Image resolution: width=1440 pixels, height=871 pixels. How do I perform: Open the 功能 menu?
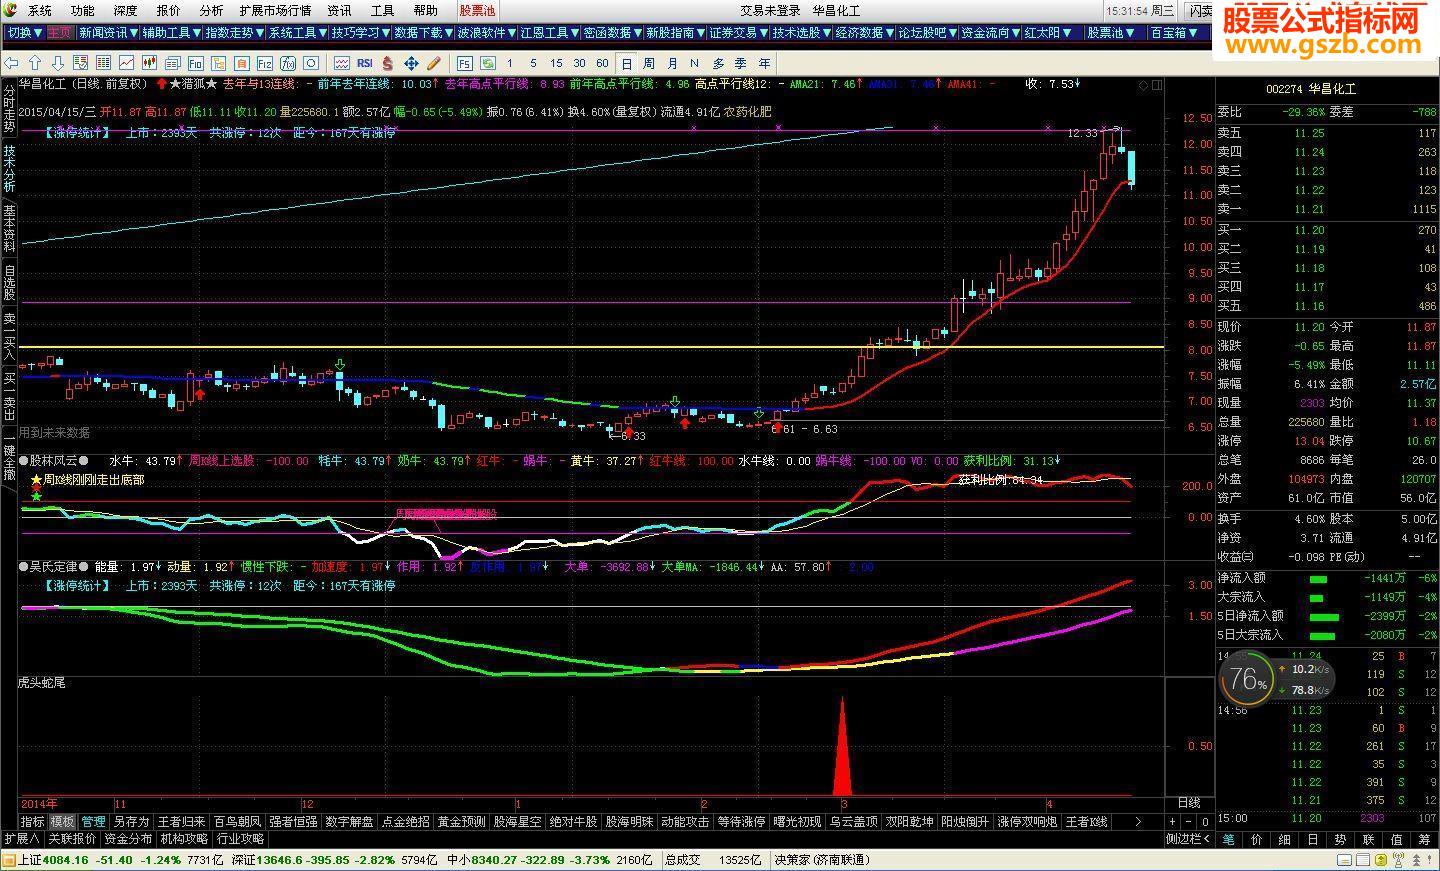(82, 10)
